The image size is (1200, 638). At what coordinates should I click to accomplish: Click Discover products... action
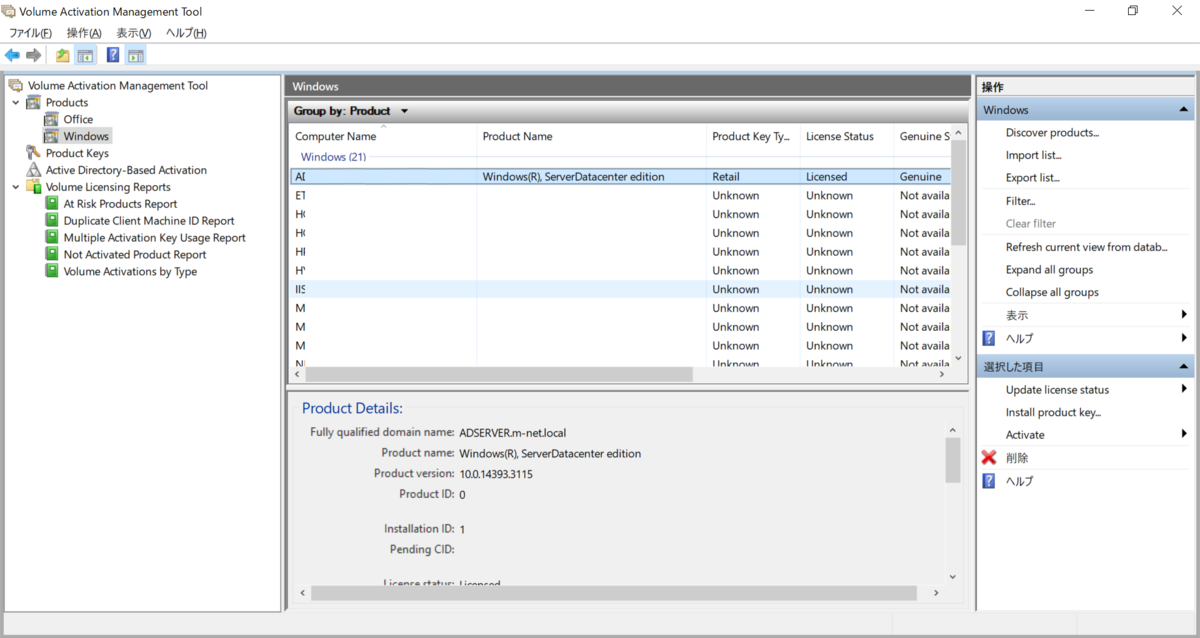1052,133
